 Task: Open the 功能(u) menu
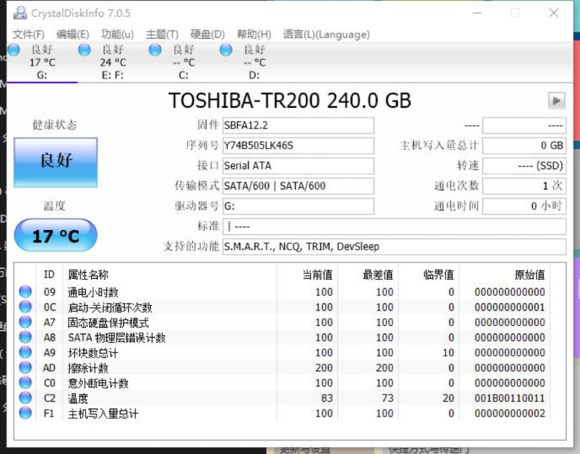pyautogui.click(x=117, y=34)
